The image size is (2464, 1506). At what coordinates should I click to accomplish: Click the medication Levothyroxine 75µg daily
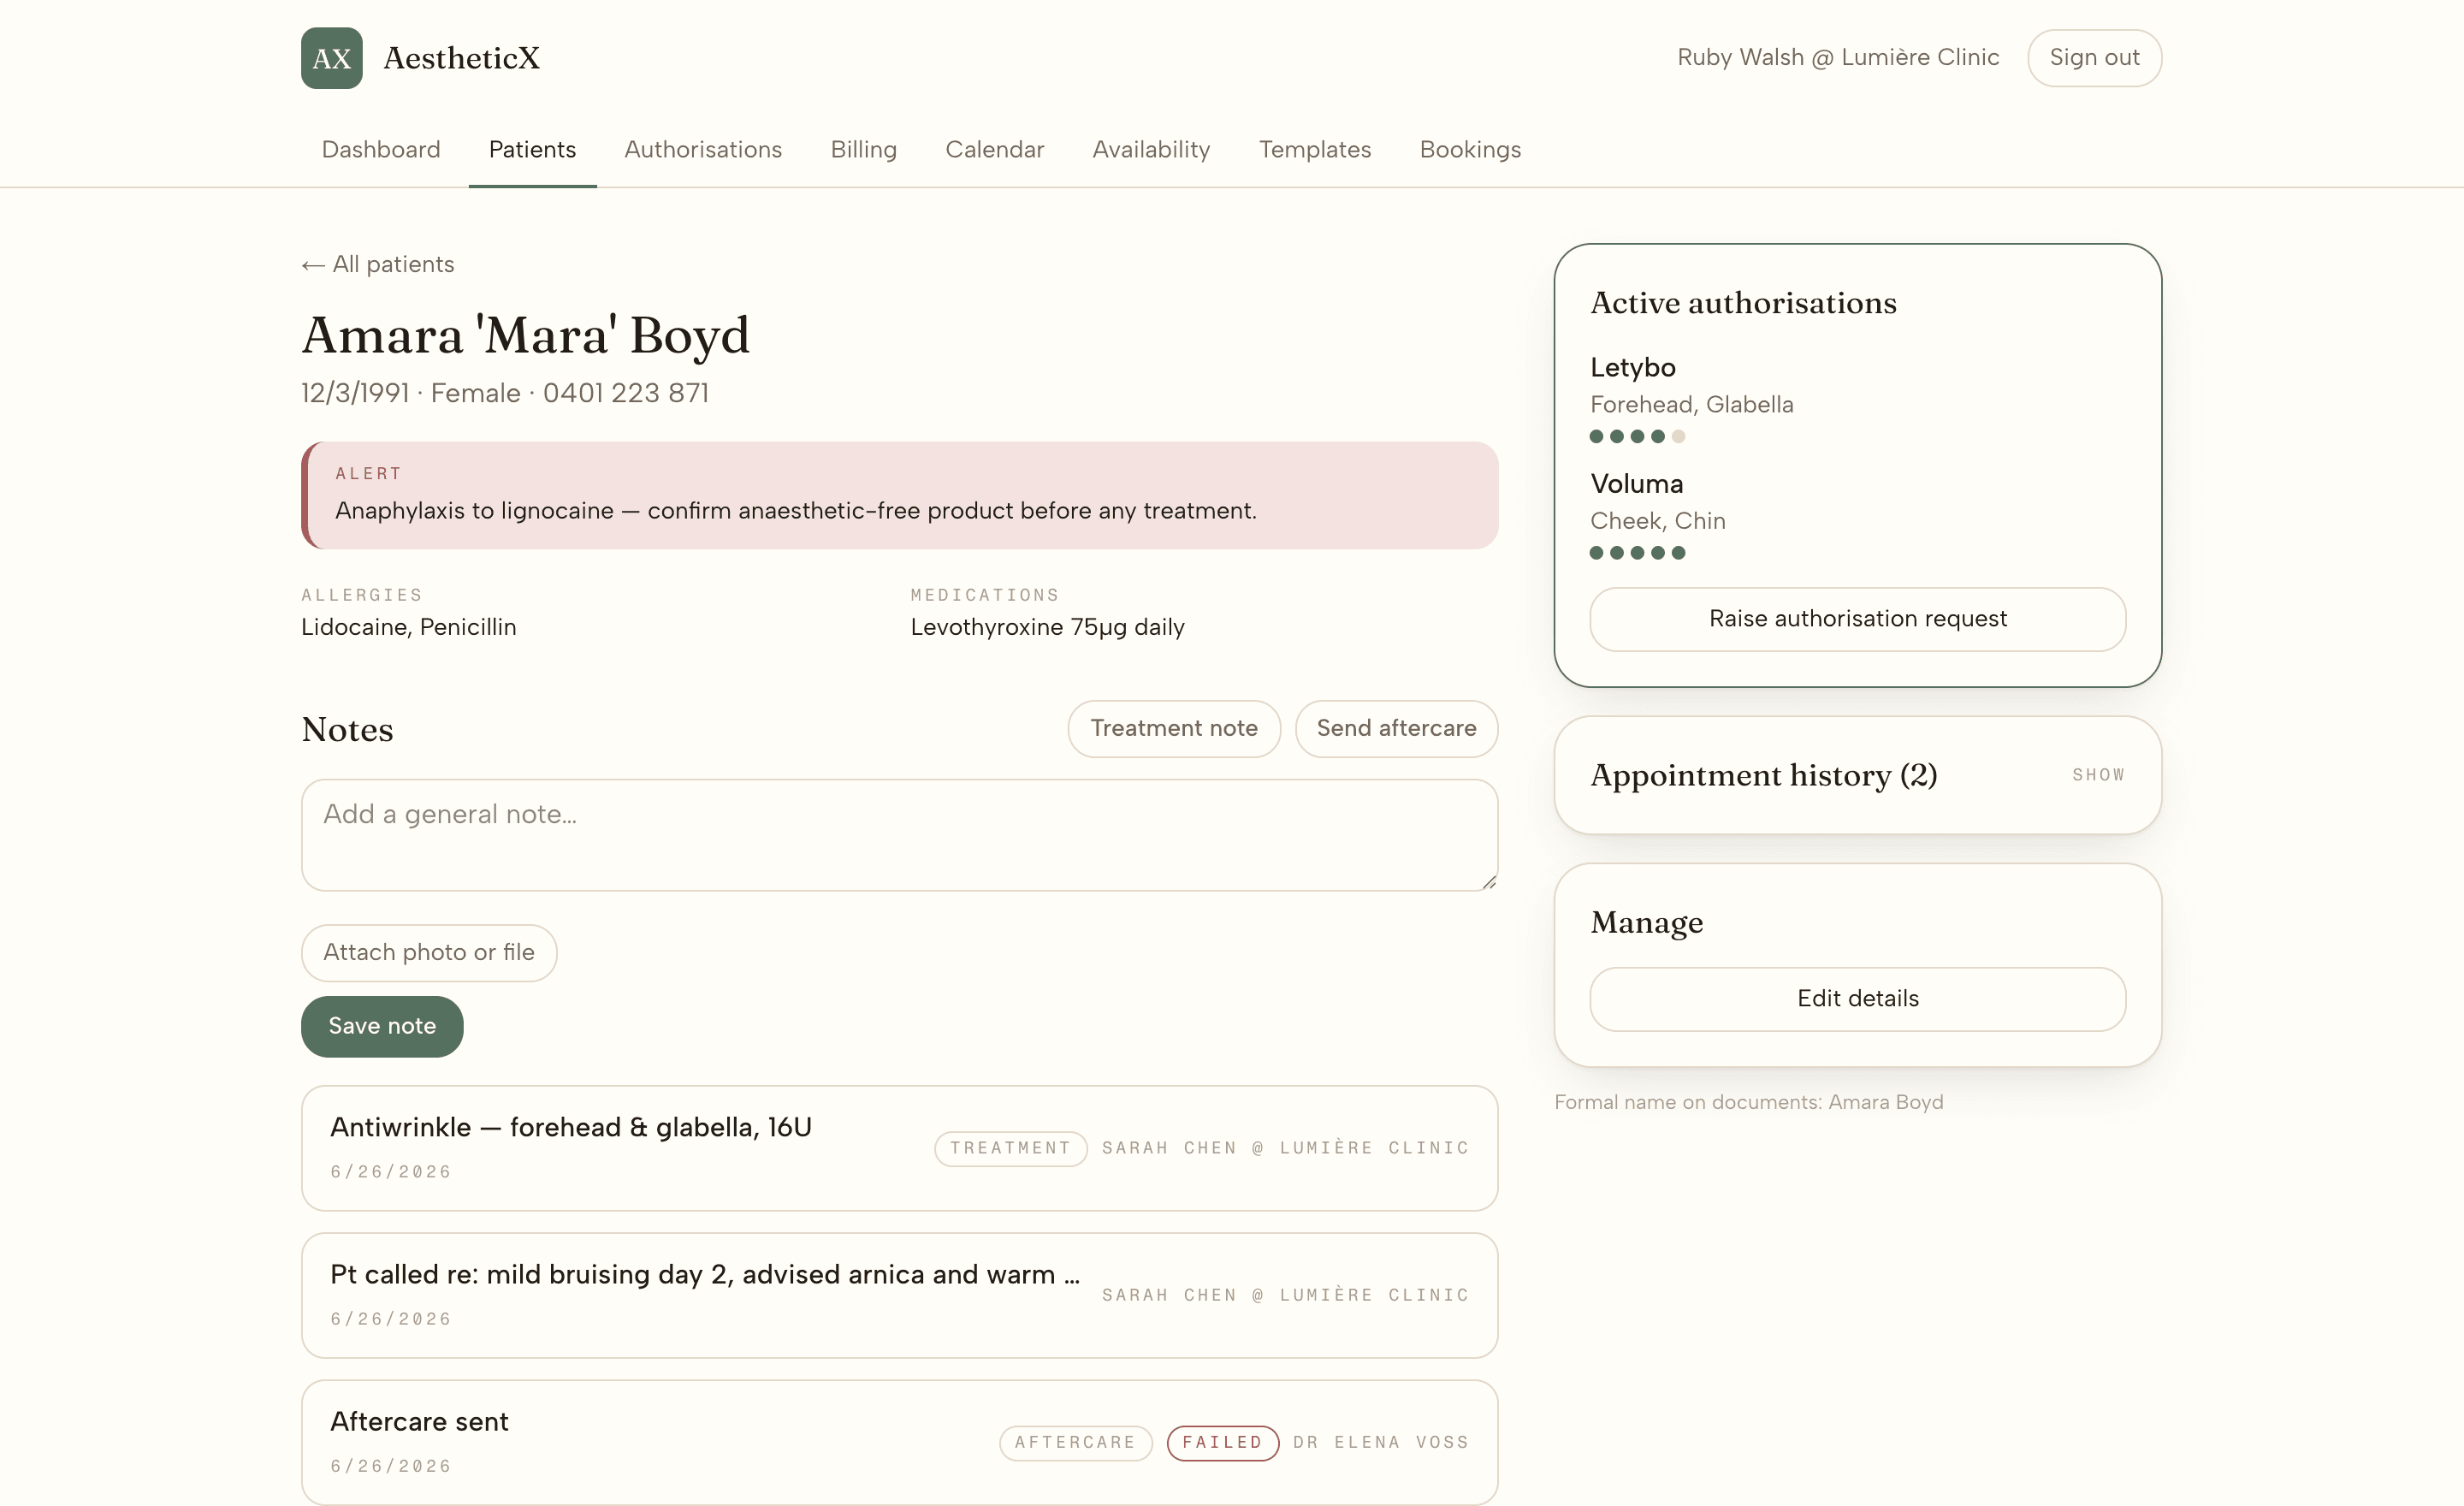1047,627
